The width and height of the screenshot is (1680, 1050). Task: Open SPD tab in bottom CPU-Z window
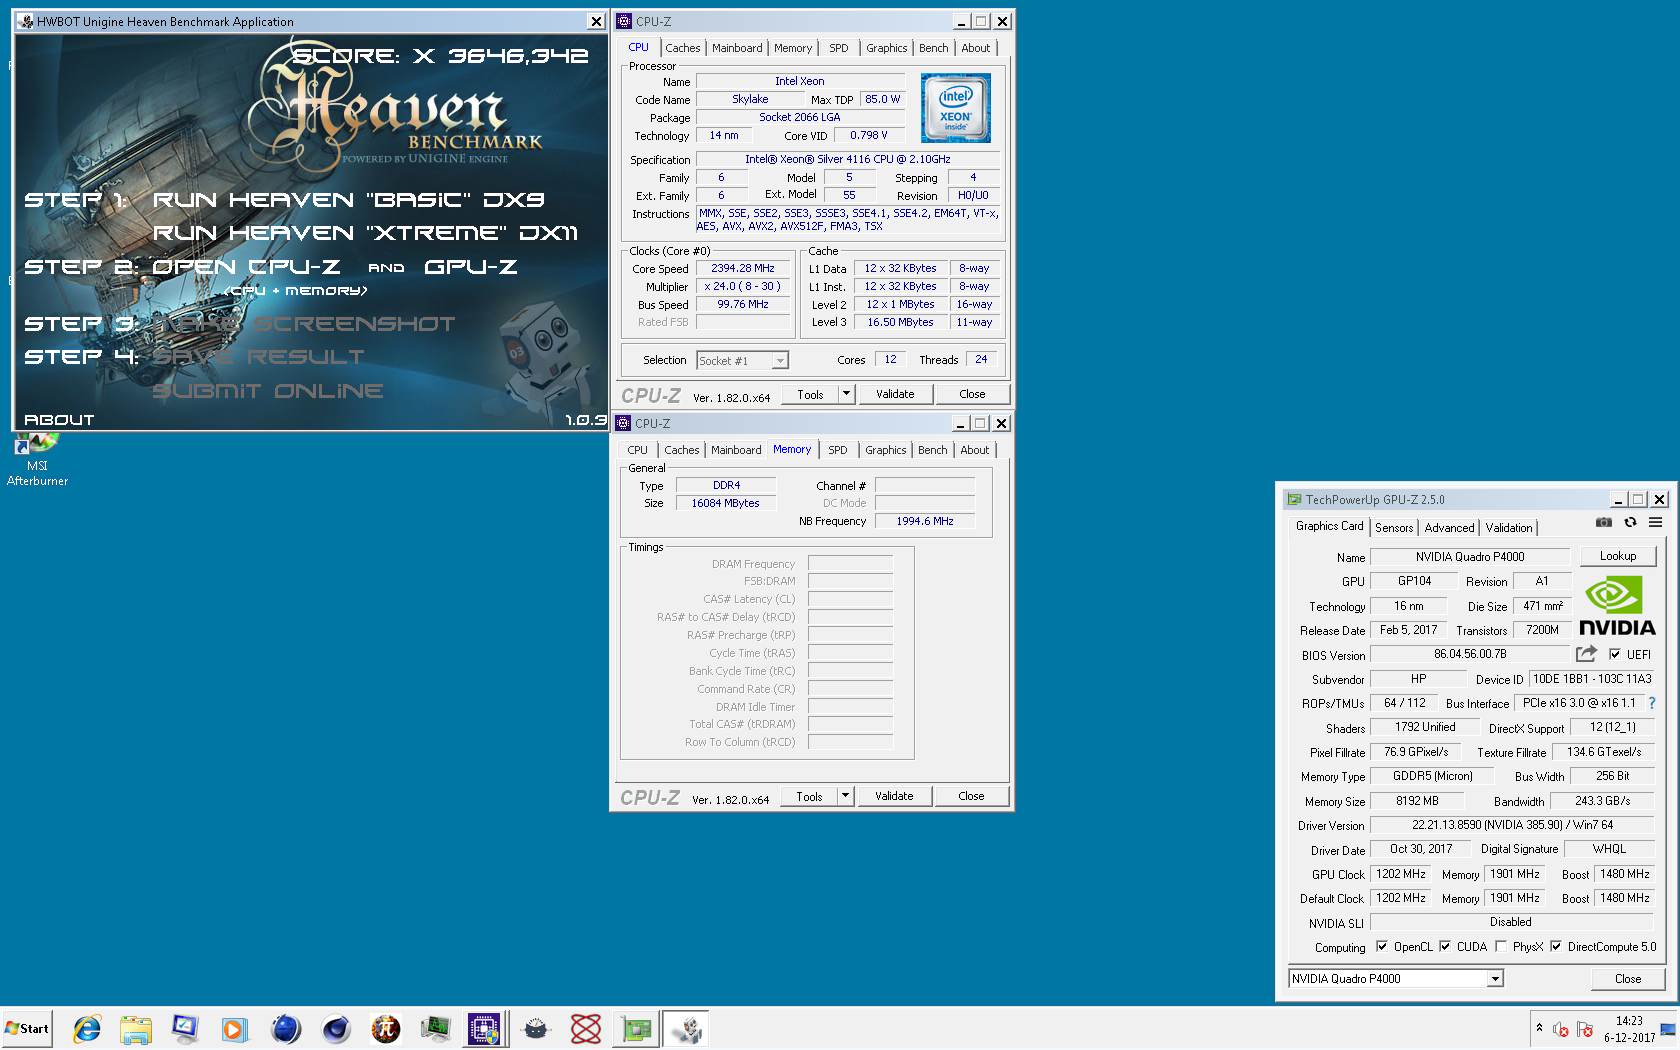pos(838,450)
